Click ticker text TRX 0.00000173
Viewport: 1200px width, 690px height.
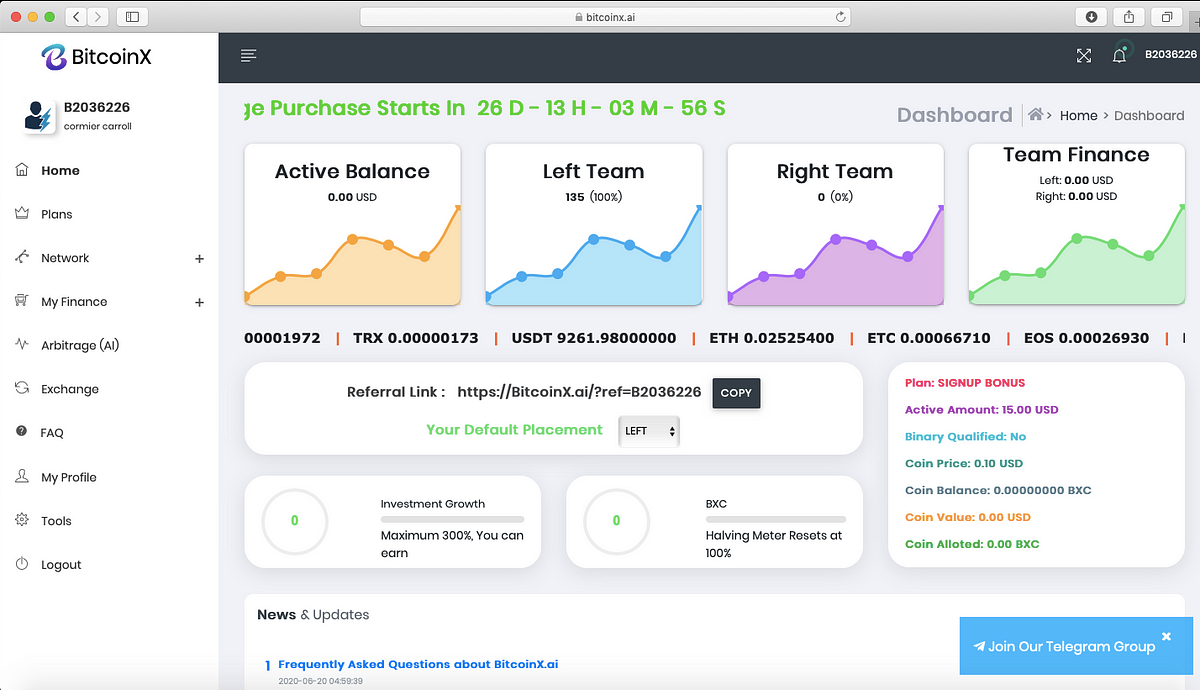pos(416,338)
